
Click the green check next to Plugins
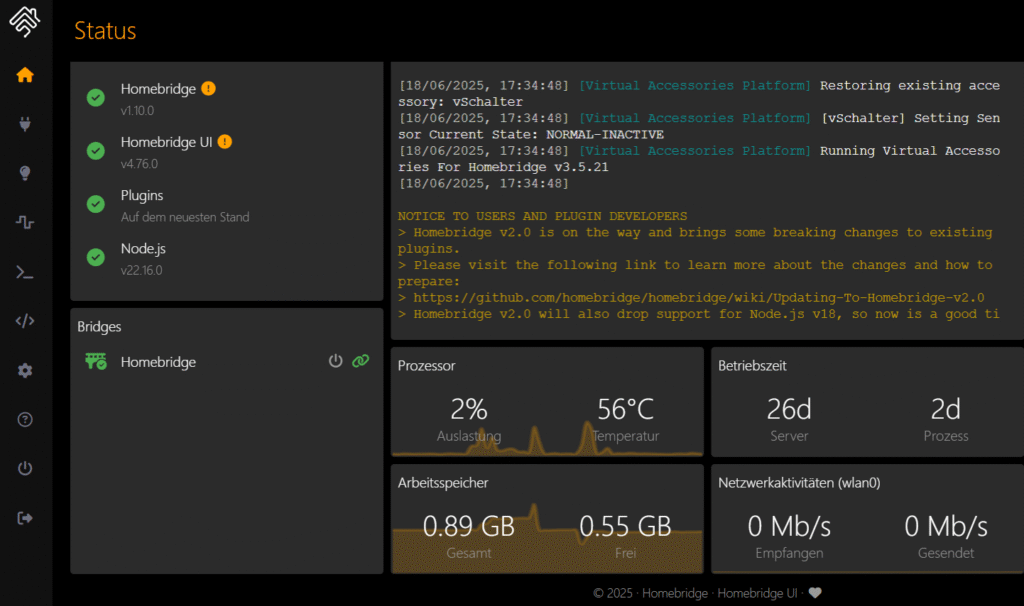pos(96,204)
